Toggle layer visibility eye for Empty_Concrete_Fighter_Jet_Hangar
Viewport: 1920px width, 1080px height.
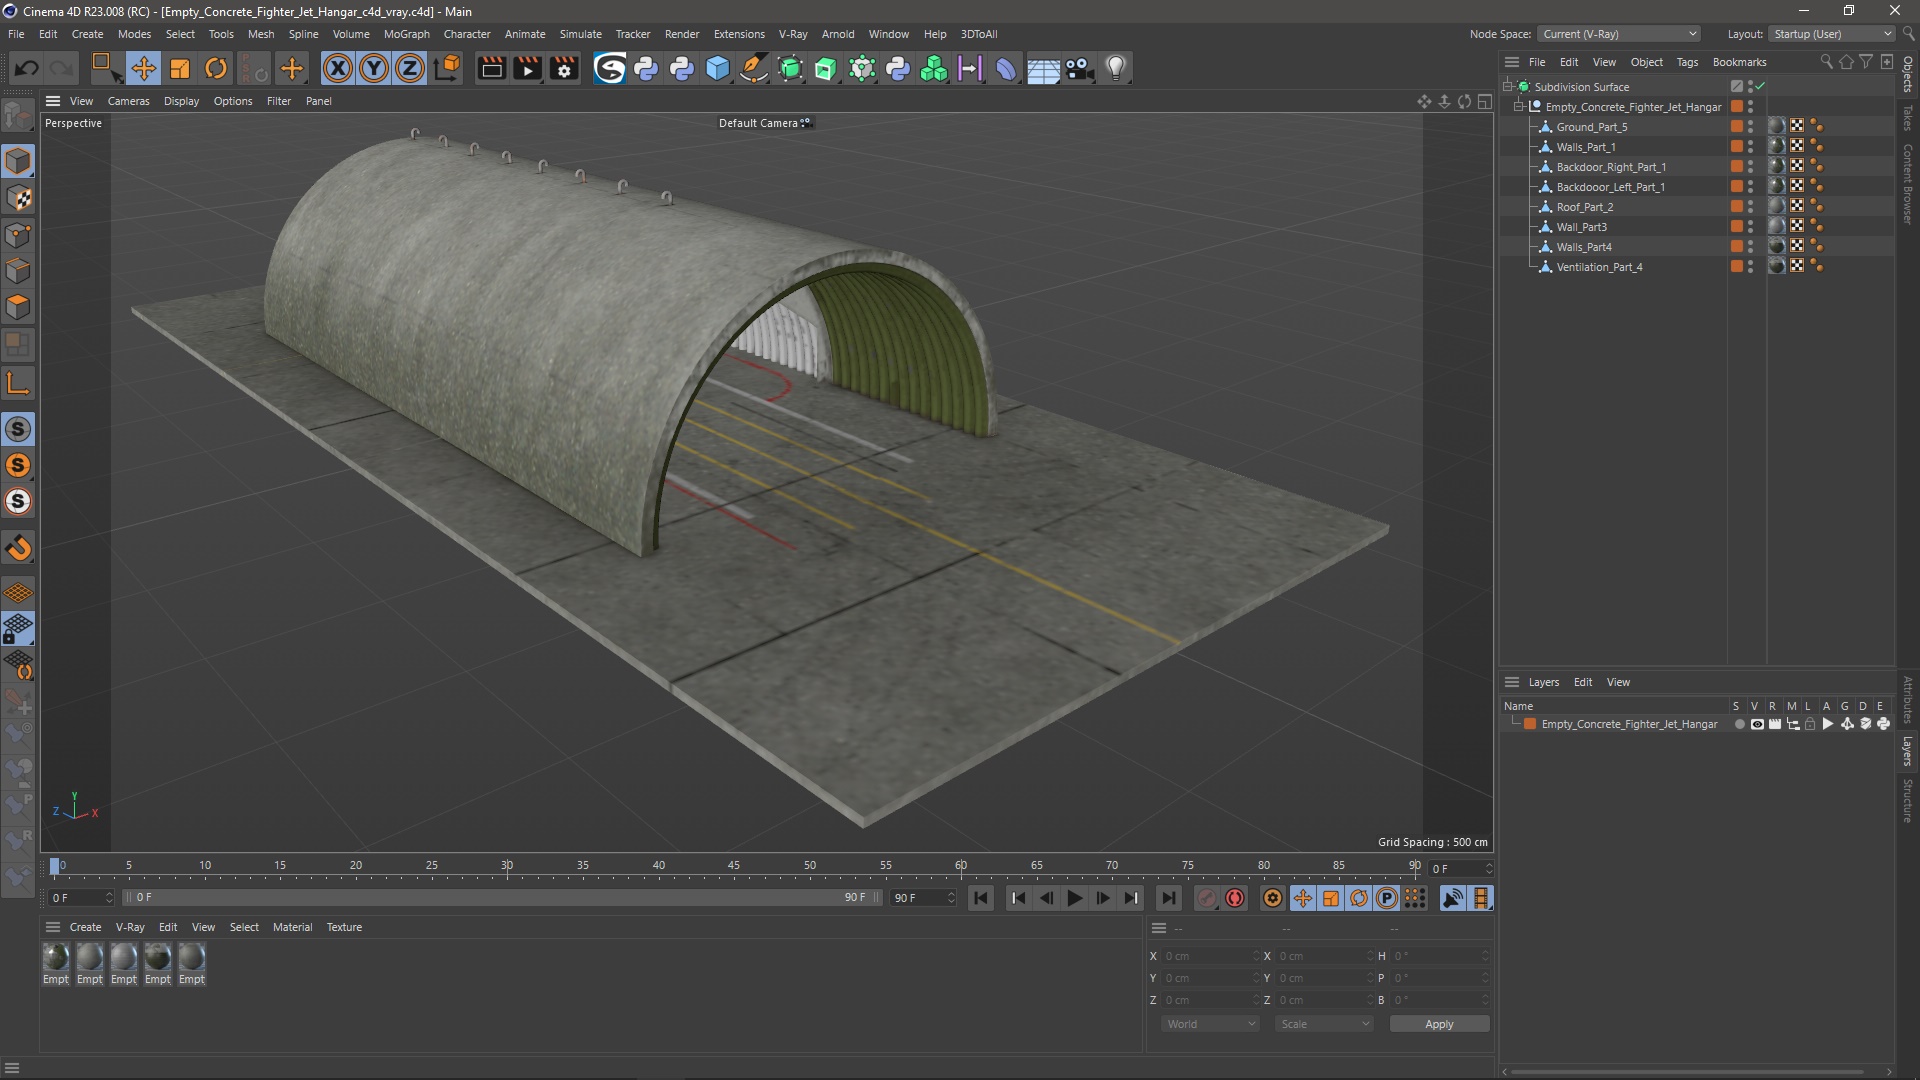click(1757, 724)
